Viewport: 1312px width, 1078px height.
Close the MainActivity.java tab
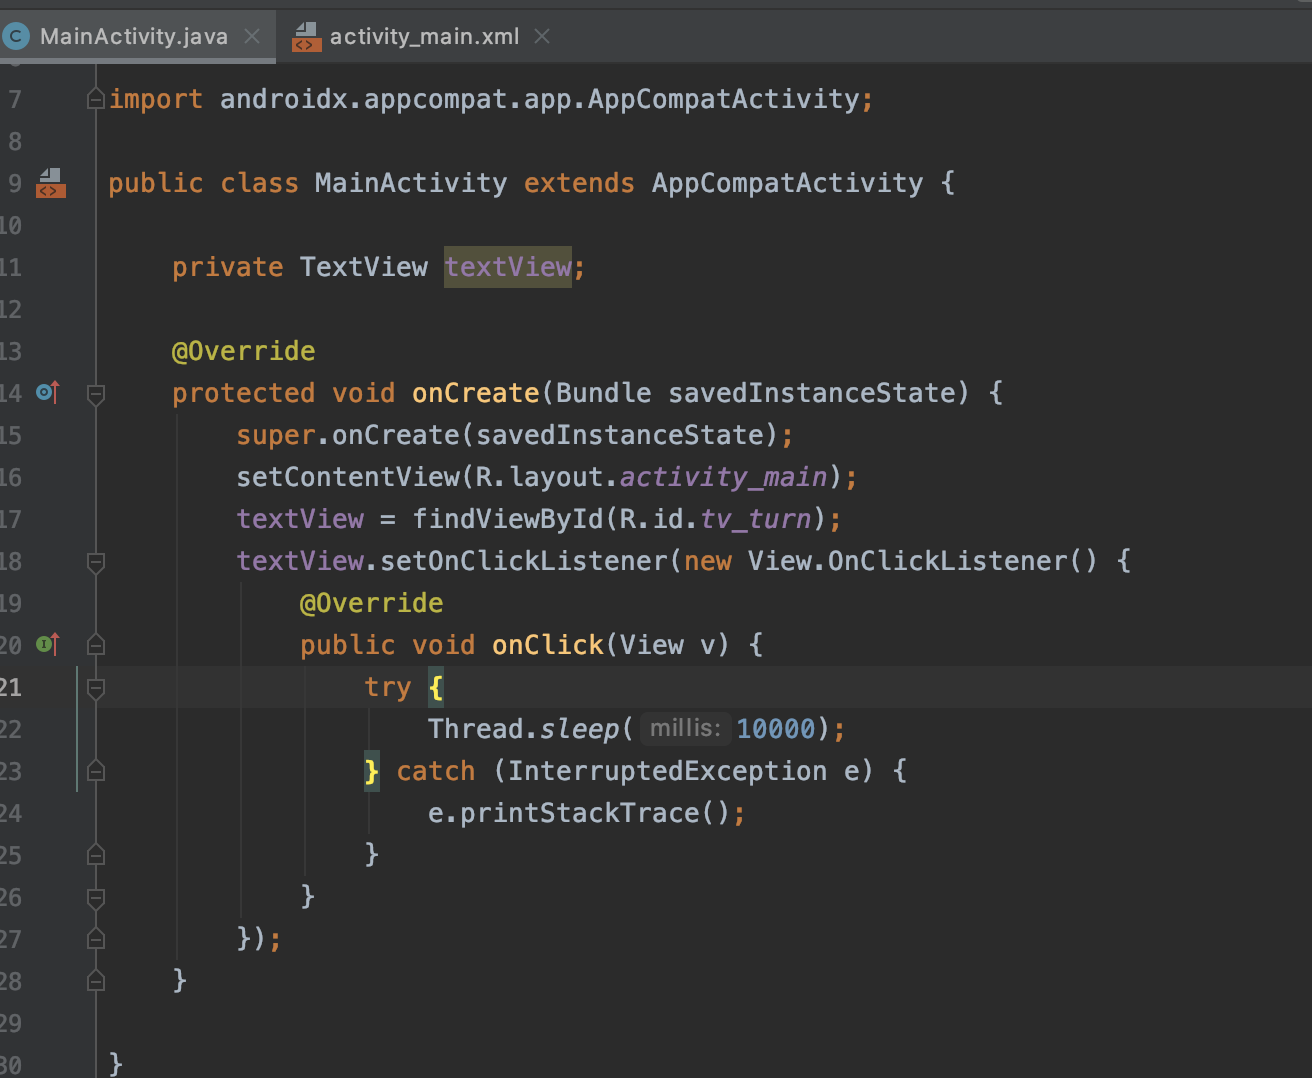pos(252,37)
